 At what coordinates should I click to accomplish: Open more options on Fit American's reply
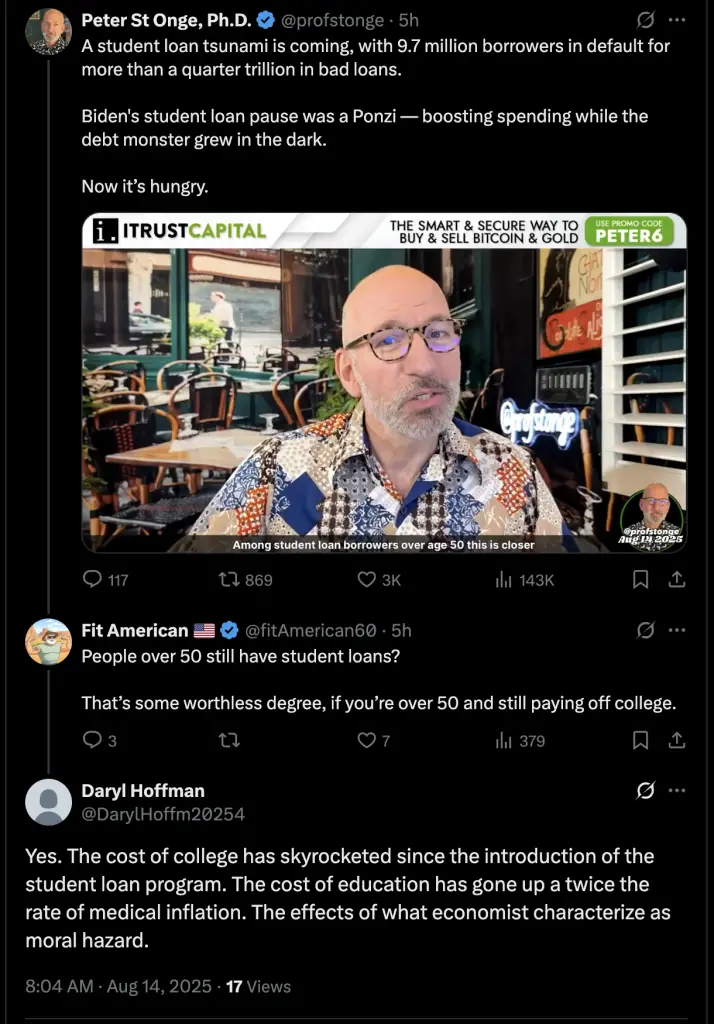click(x=677, y=630)
